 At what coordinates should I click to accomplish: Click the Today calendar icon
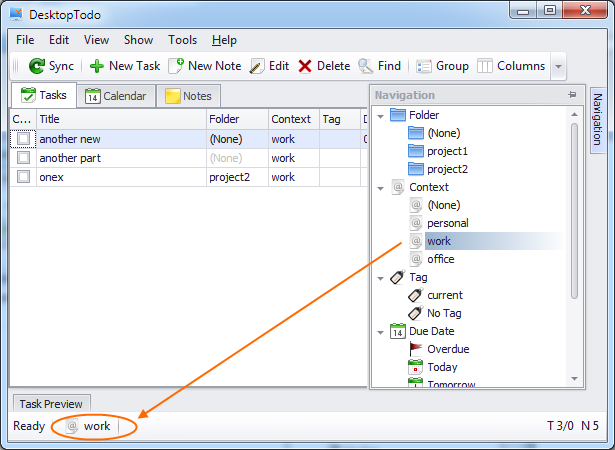click(x=415, y=367)
